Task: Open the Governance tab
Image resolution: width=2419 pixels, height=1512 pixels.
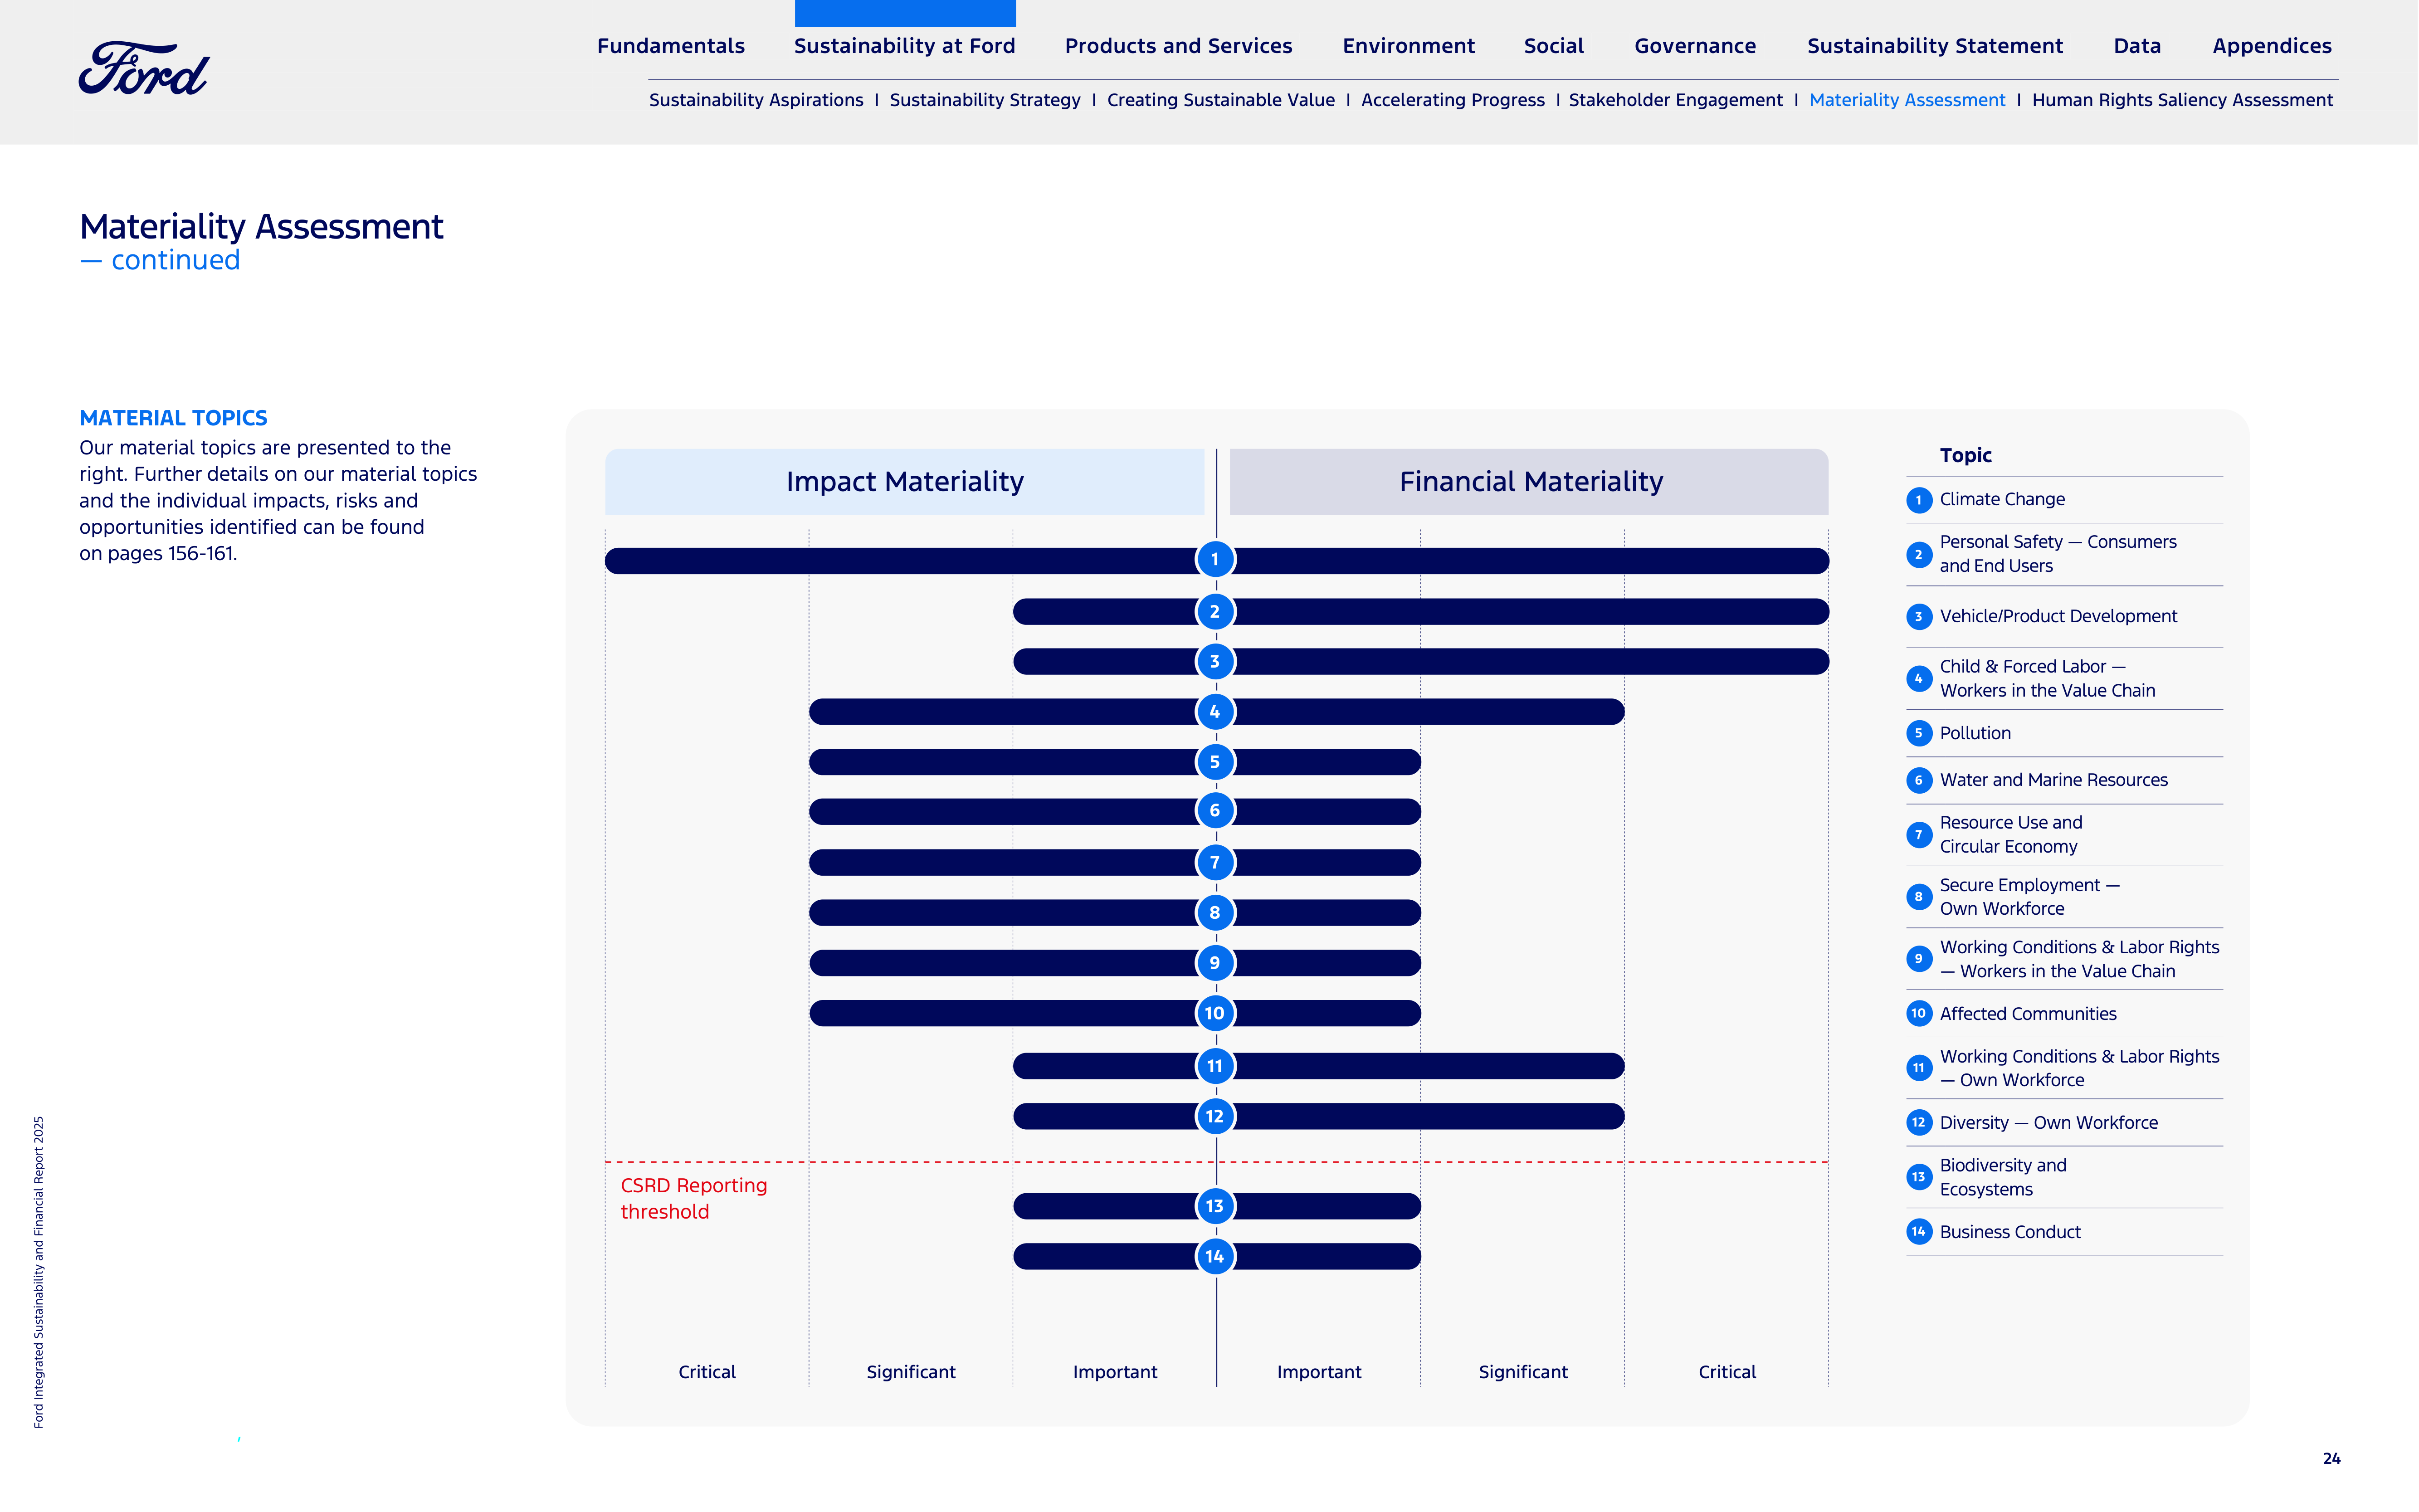Action: [1695, 46]
